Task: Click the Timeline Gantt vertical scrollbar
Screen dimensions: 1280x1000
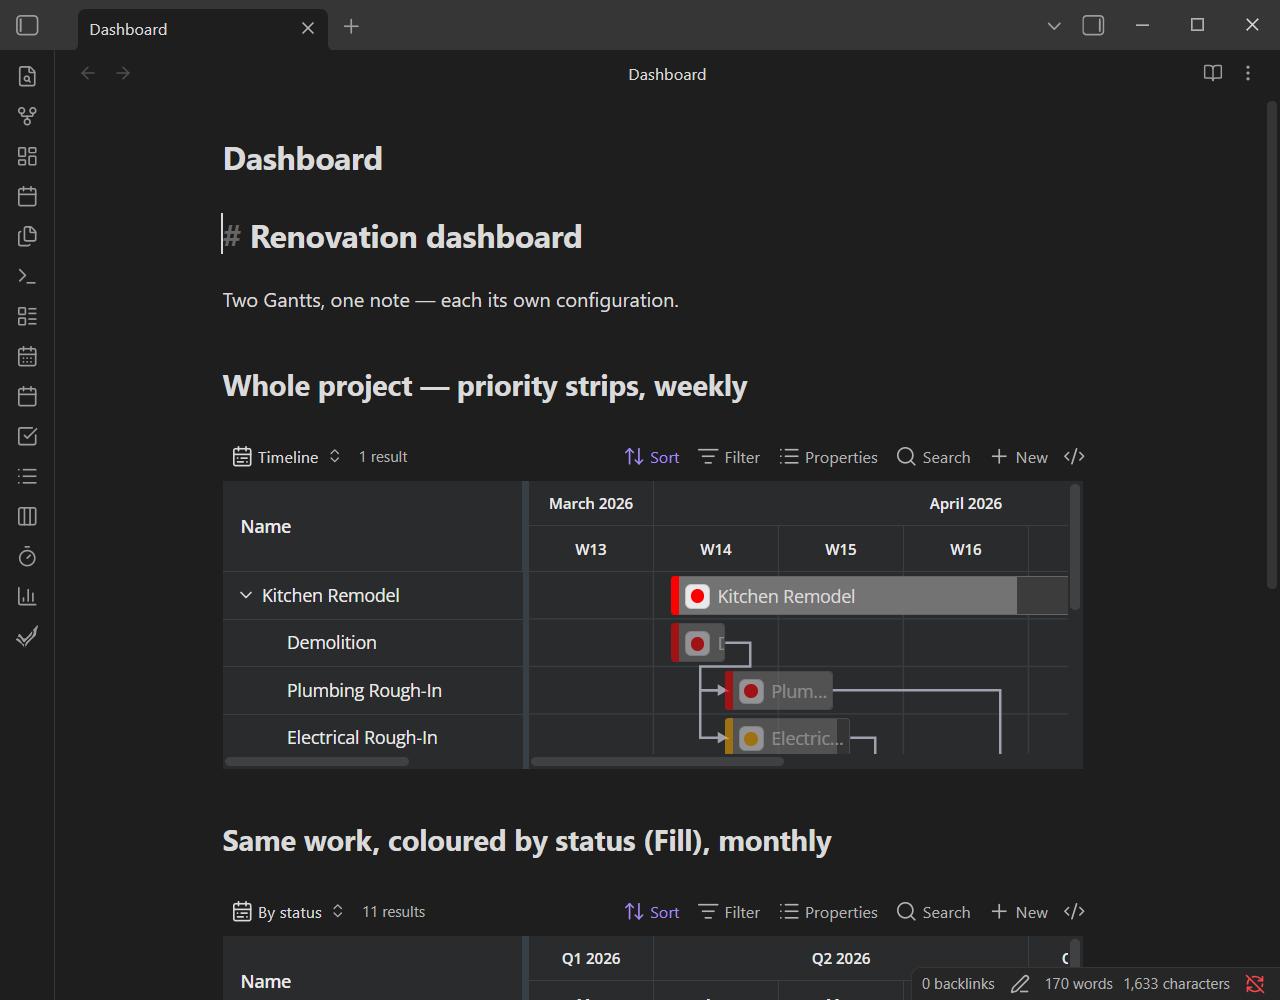Action: (x=1075, y=547)
